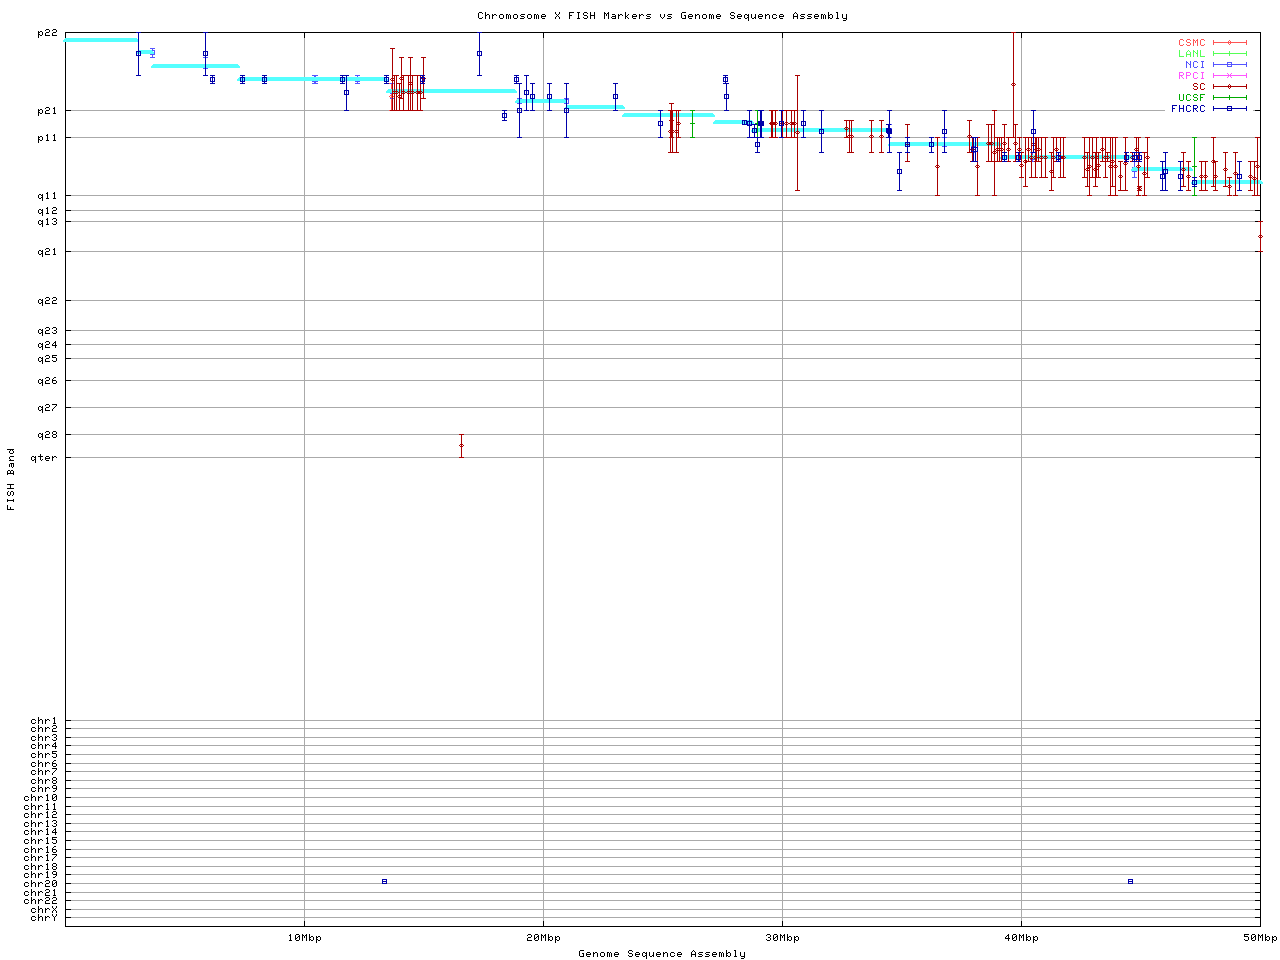1280x960 pixels.
Task: Click the 10Mbp x-axis tick label
Action: (304, 938)
